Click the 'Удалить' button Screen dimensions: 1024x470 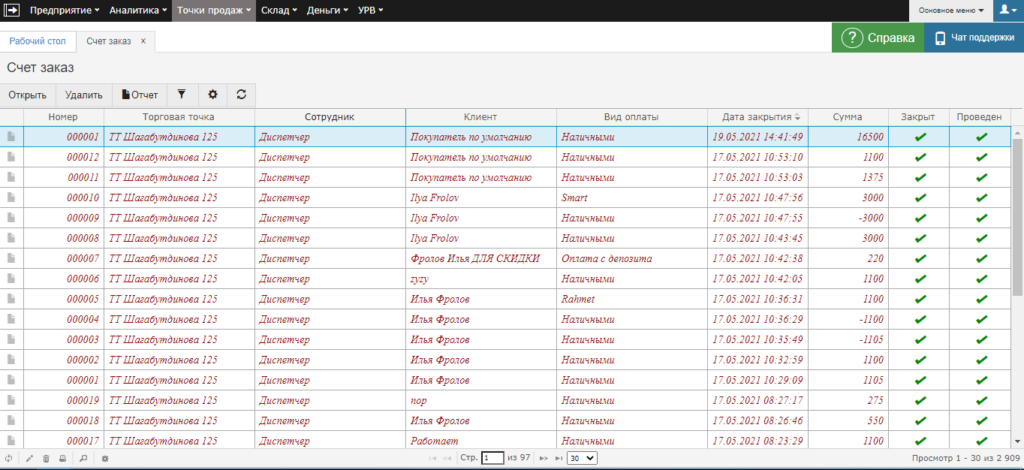point(84,95)
